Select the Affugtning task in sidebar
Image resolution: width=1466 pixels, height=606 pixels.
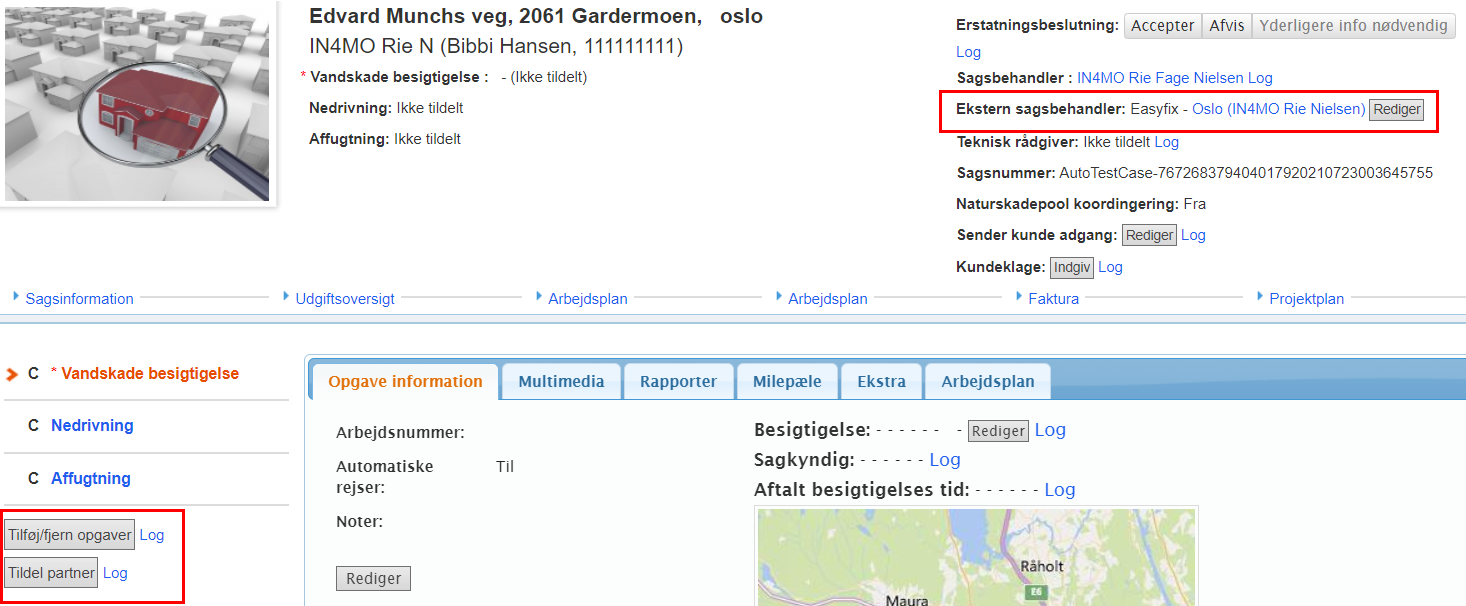point(91,479)
